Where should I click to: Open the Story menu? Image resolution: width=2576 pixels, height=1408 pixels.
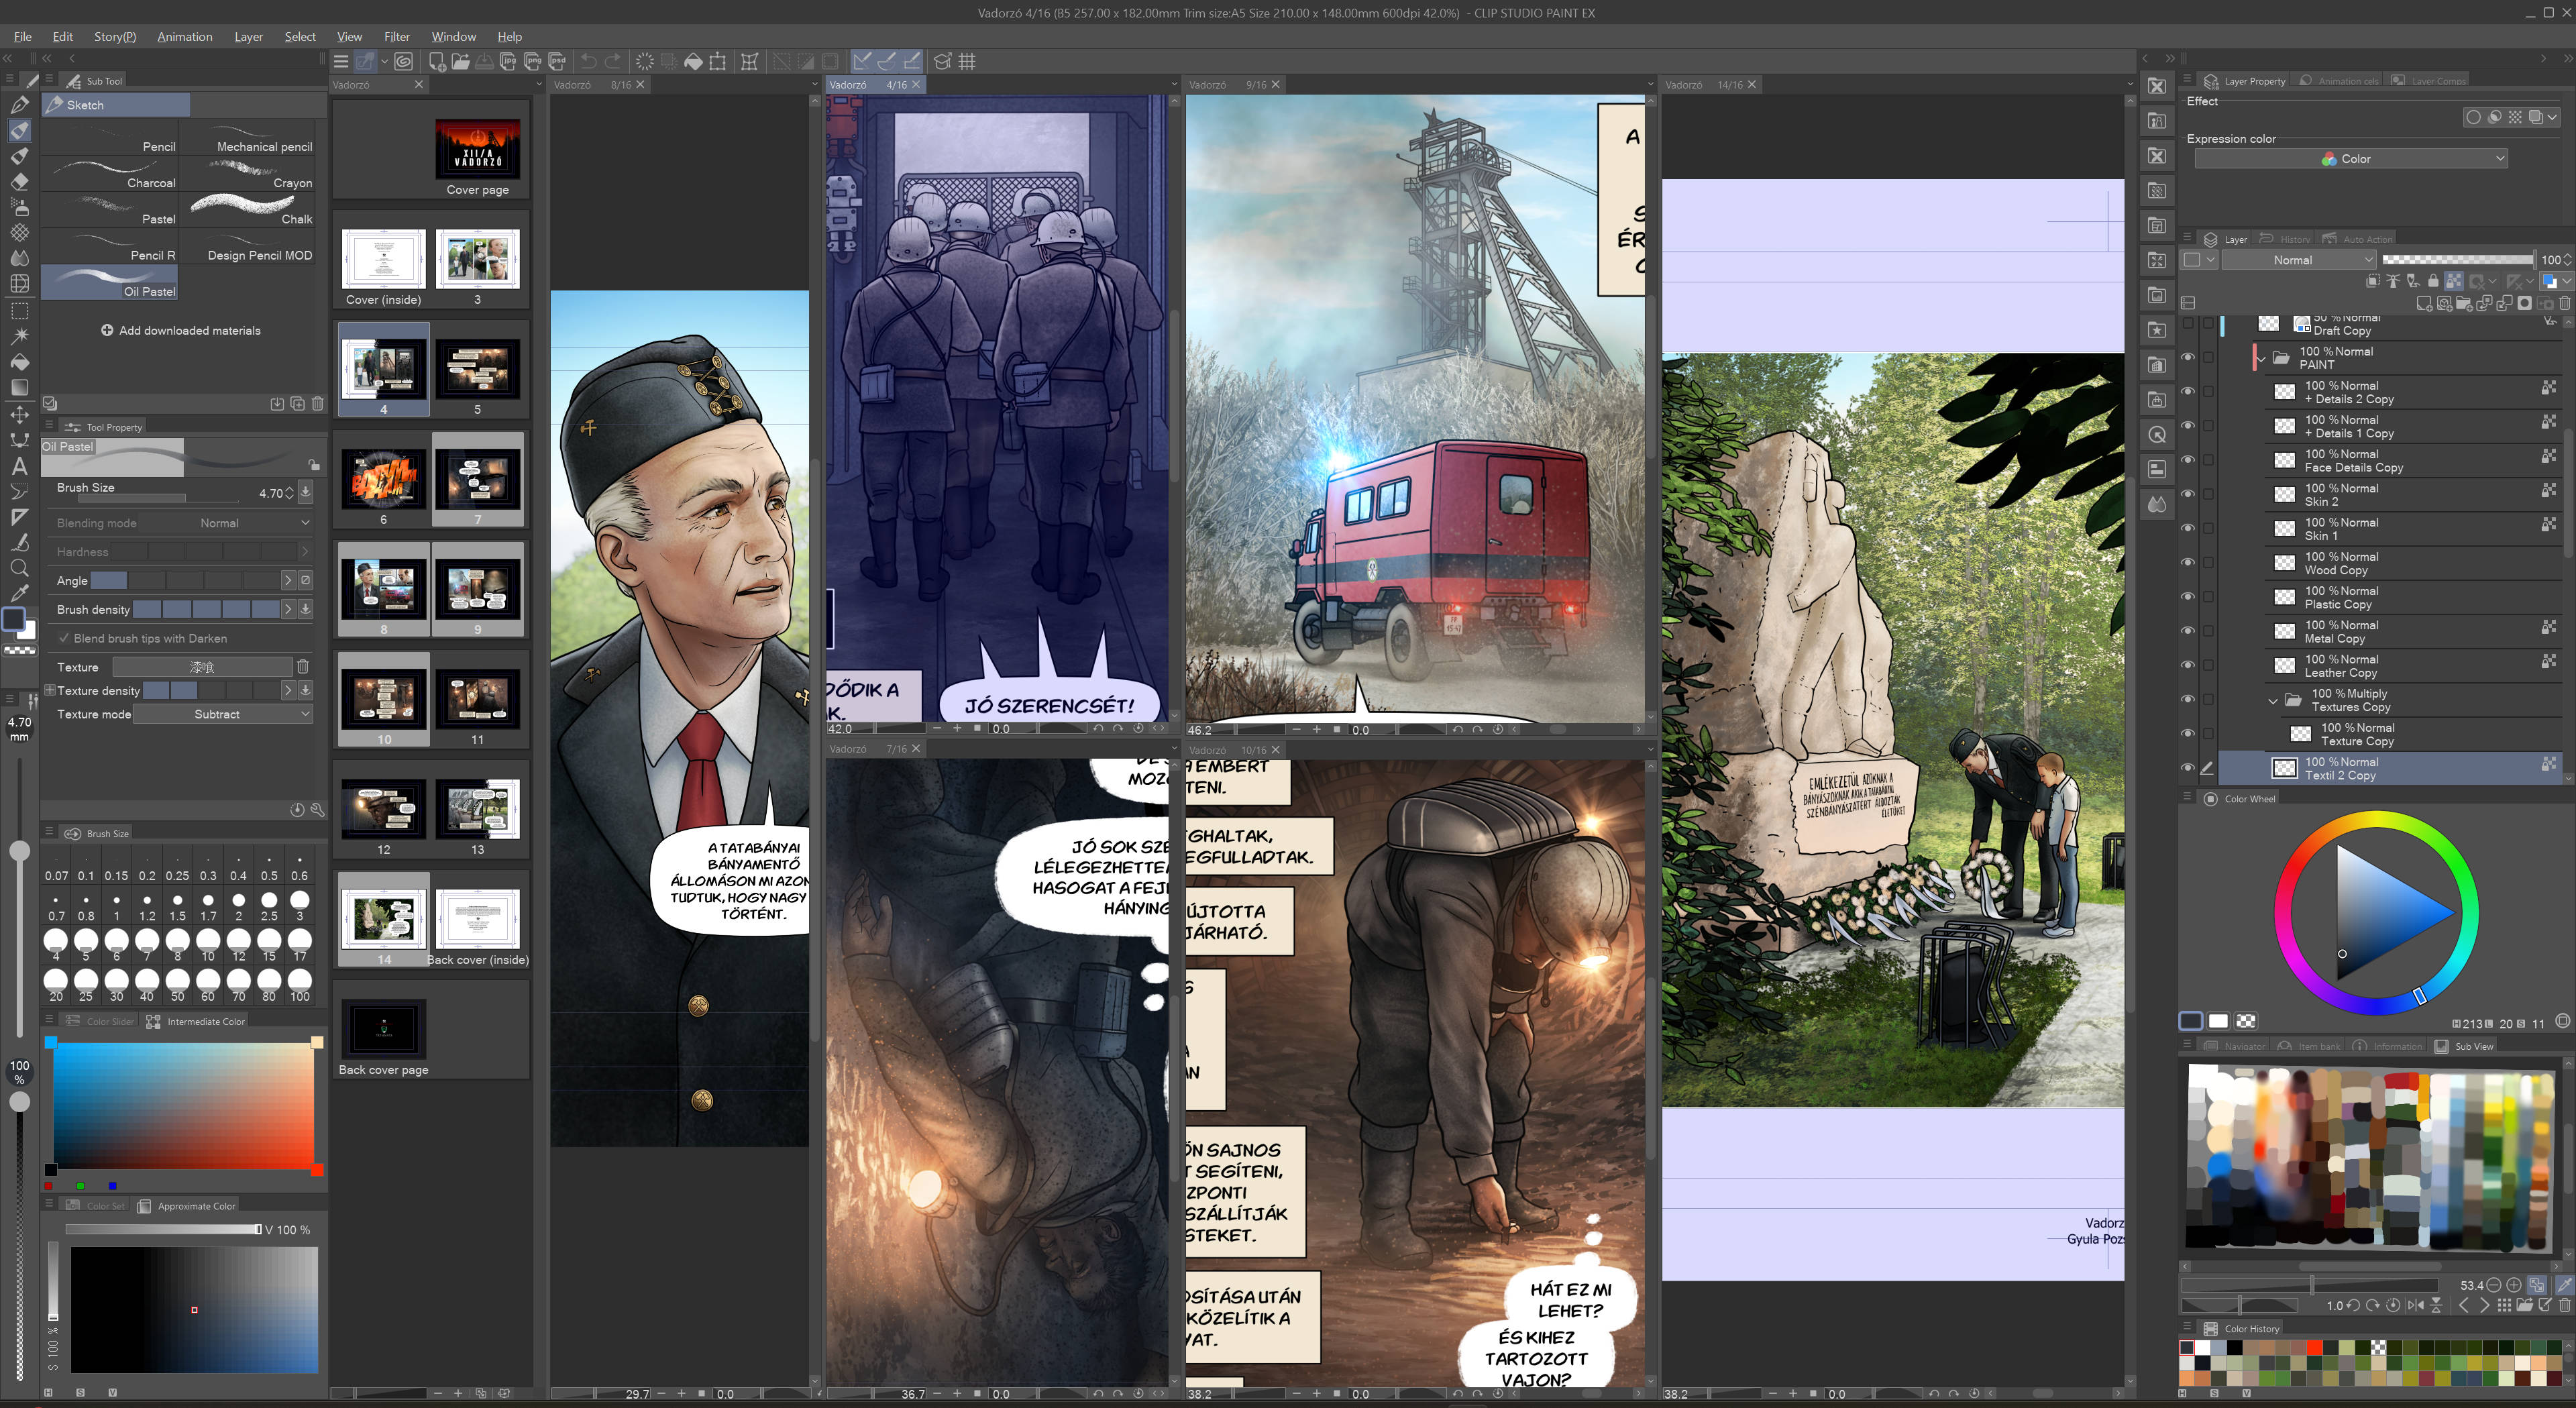pyautogui.click(x=114, y=37)
